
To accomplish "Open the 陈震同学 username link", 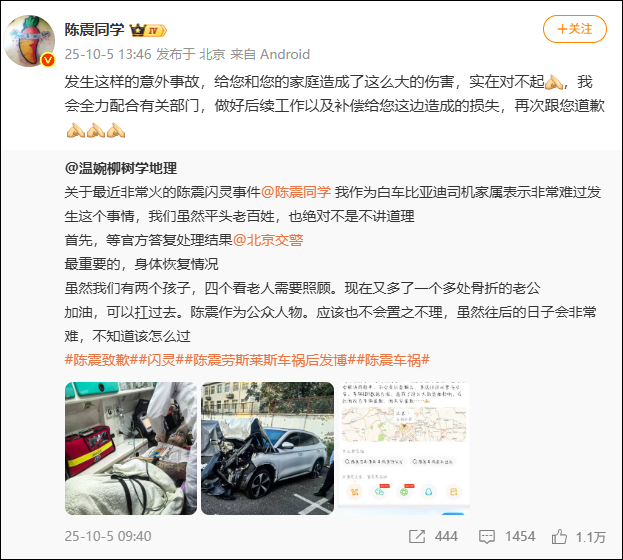I will click(x=95, y=30).
